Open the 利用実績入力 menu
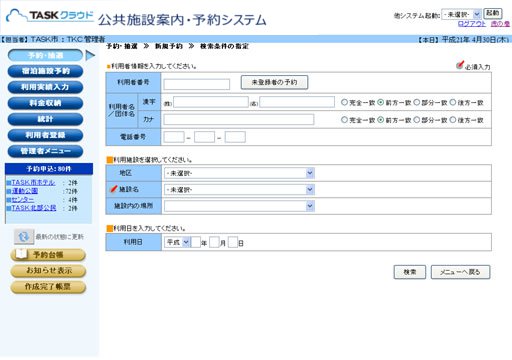This screenshot has height=360, width=512. click(x=45, y=87)
